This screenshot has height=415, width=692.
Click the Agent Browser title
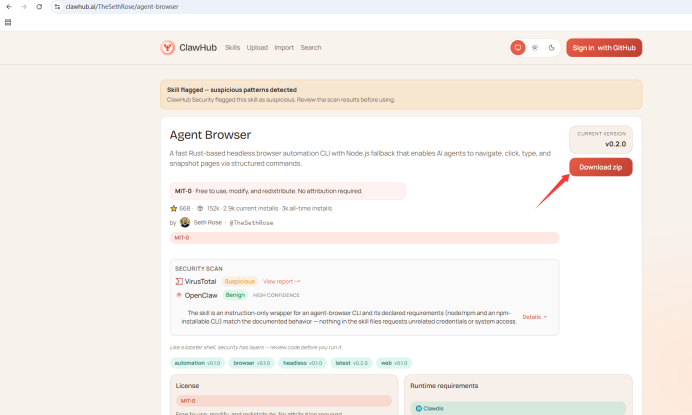coord(210,135)
